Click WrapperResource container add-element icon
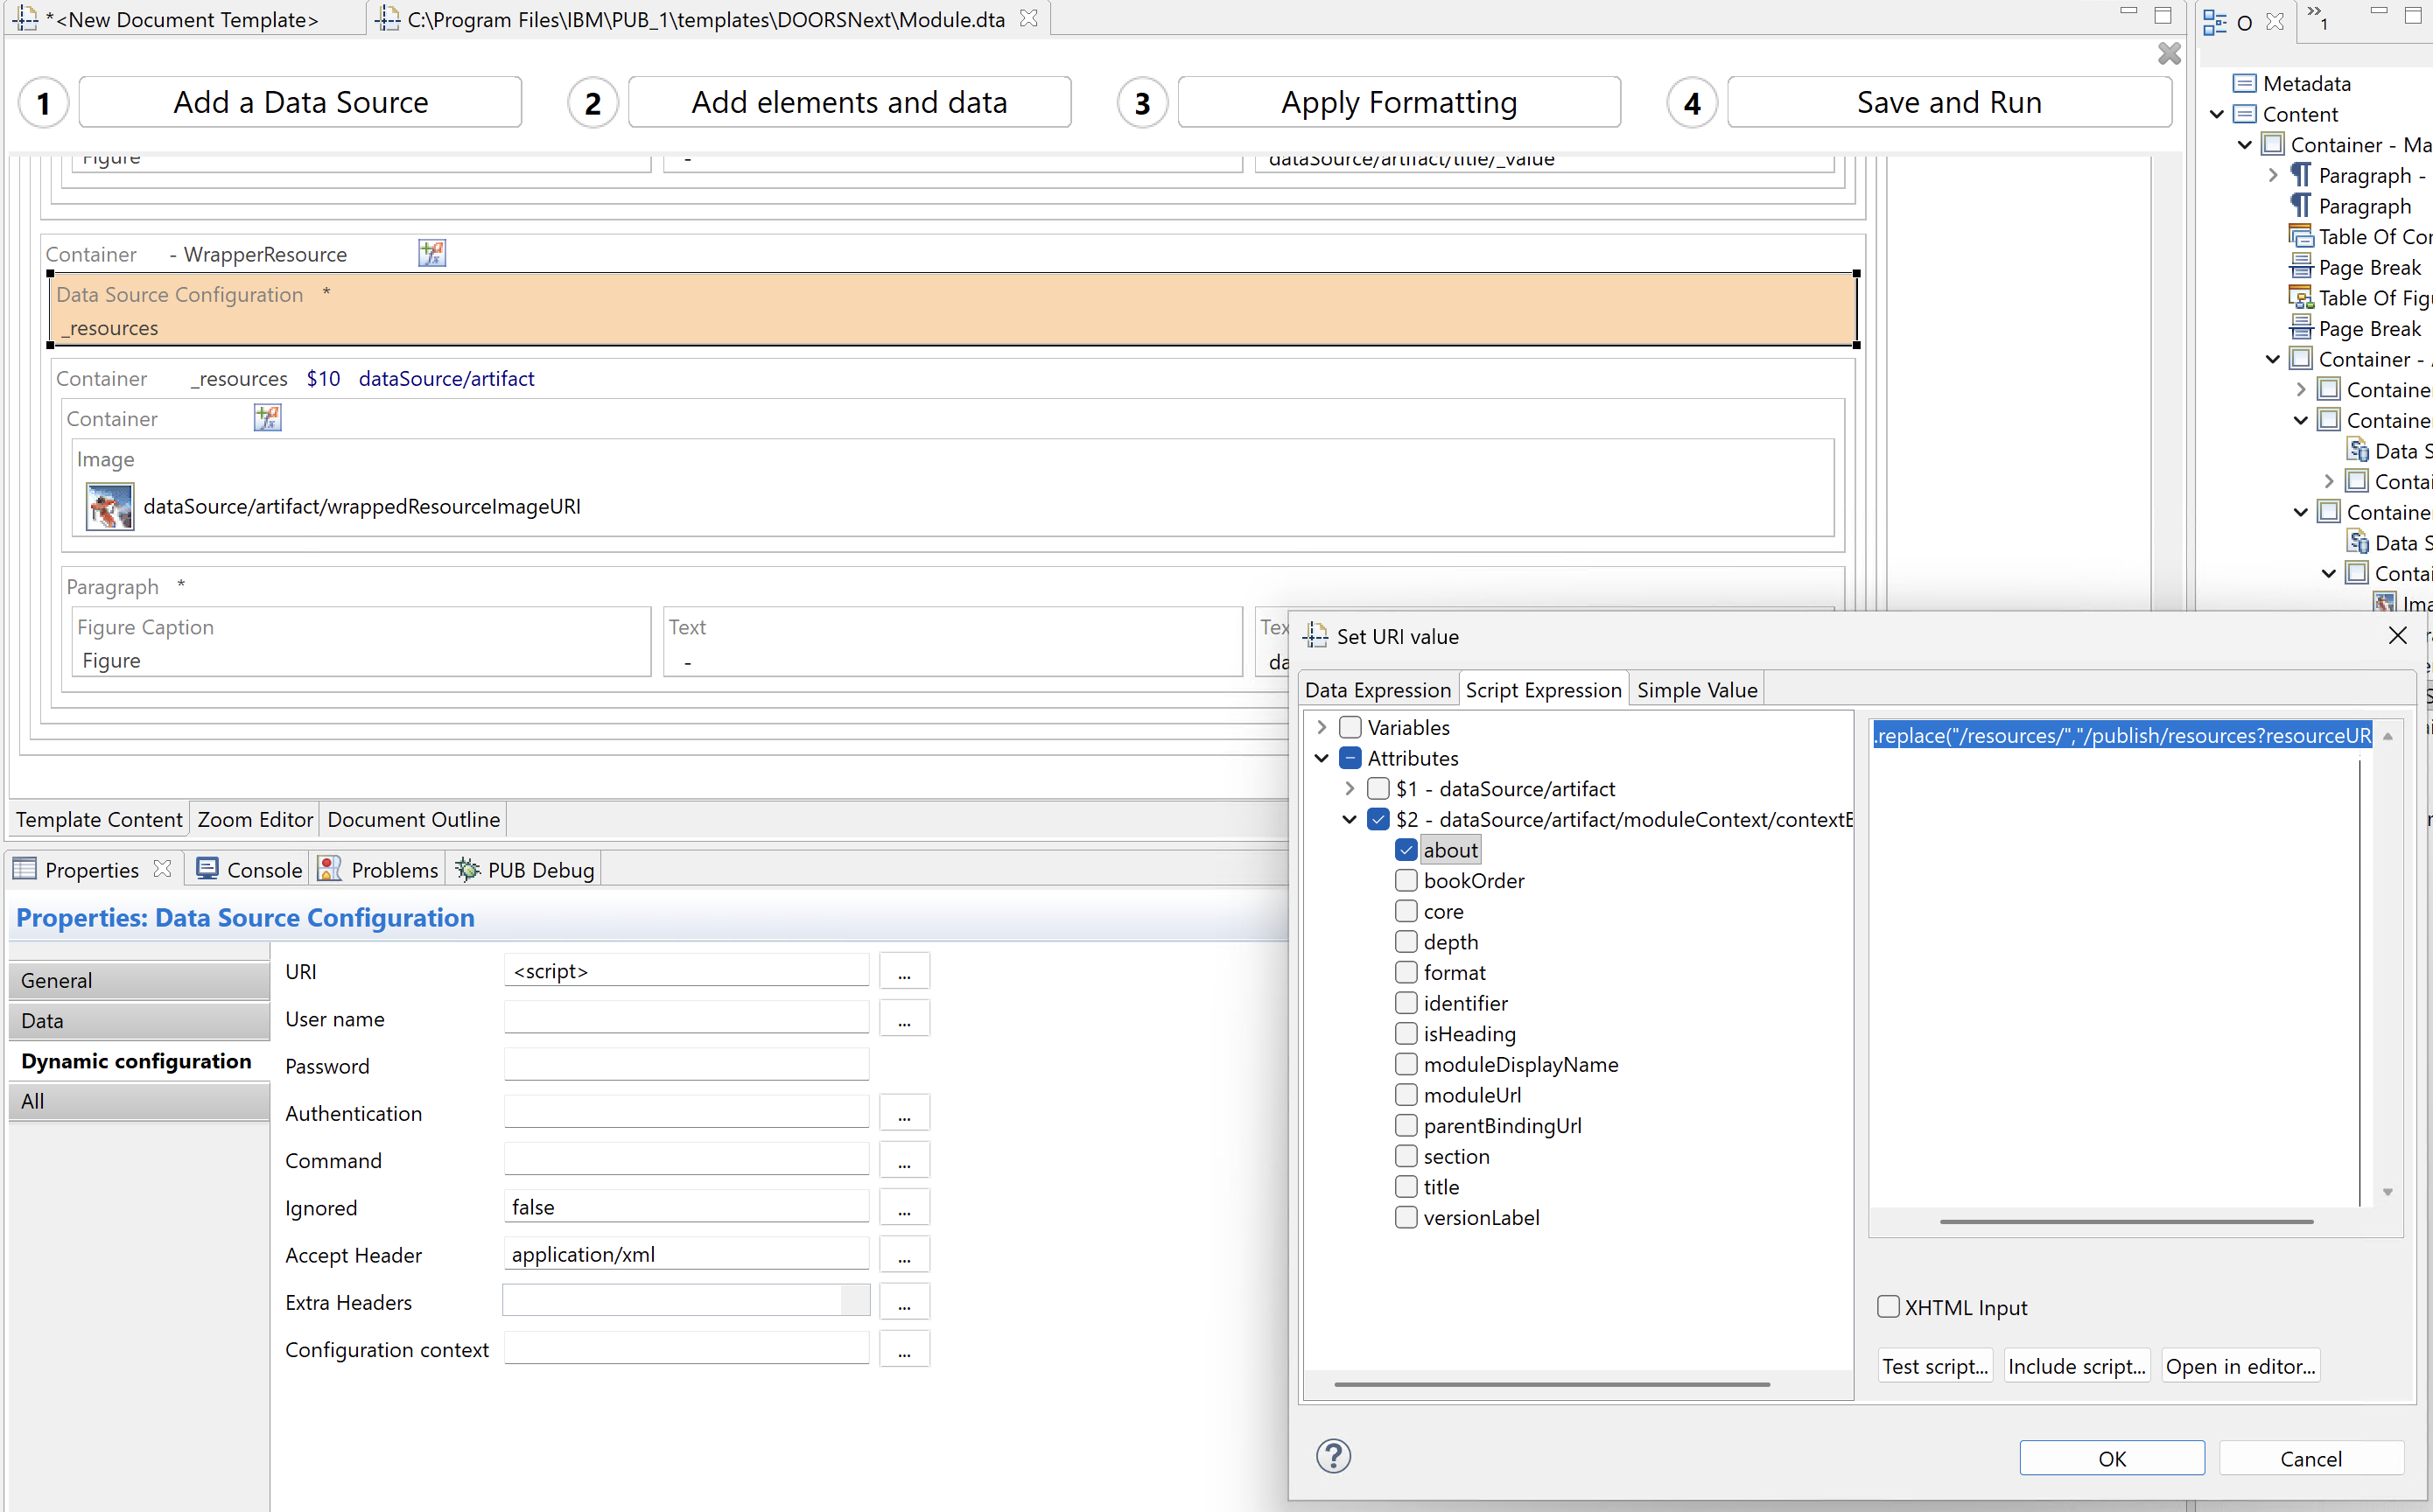2433x1512 pixels. 432,254
